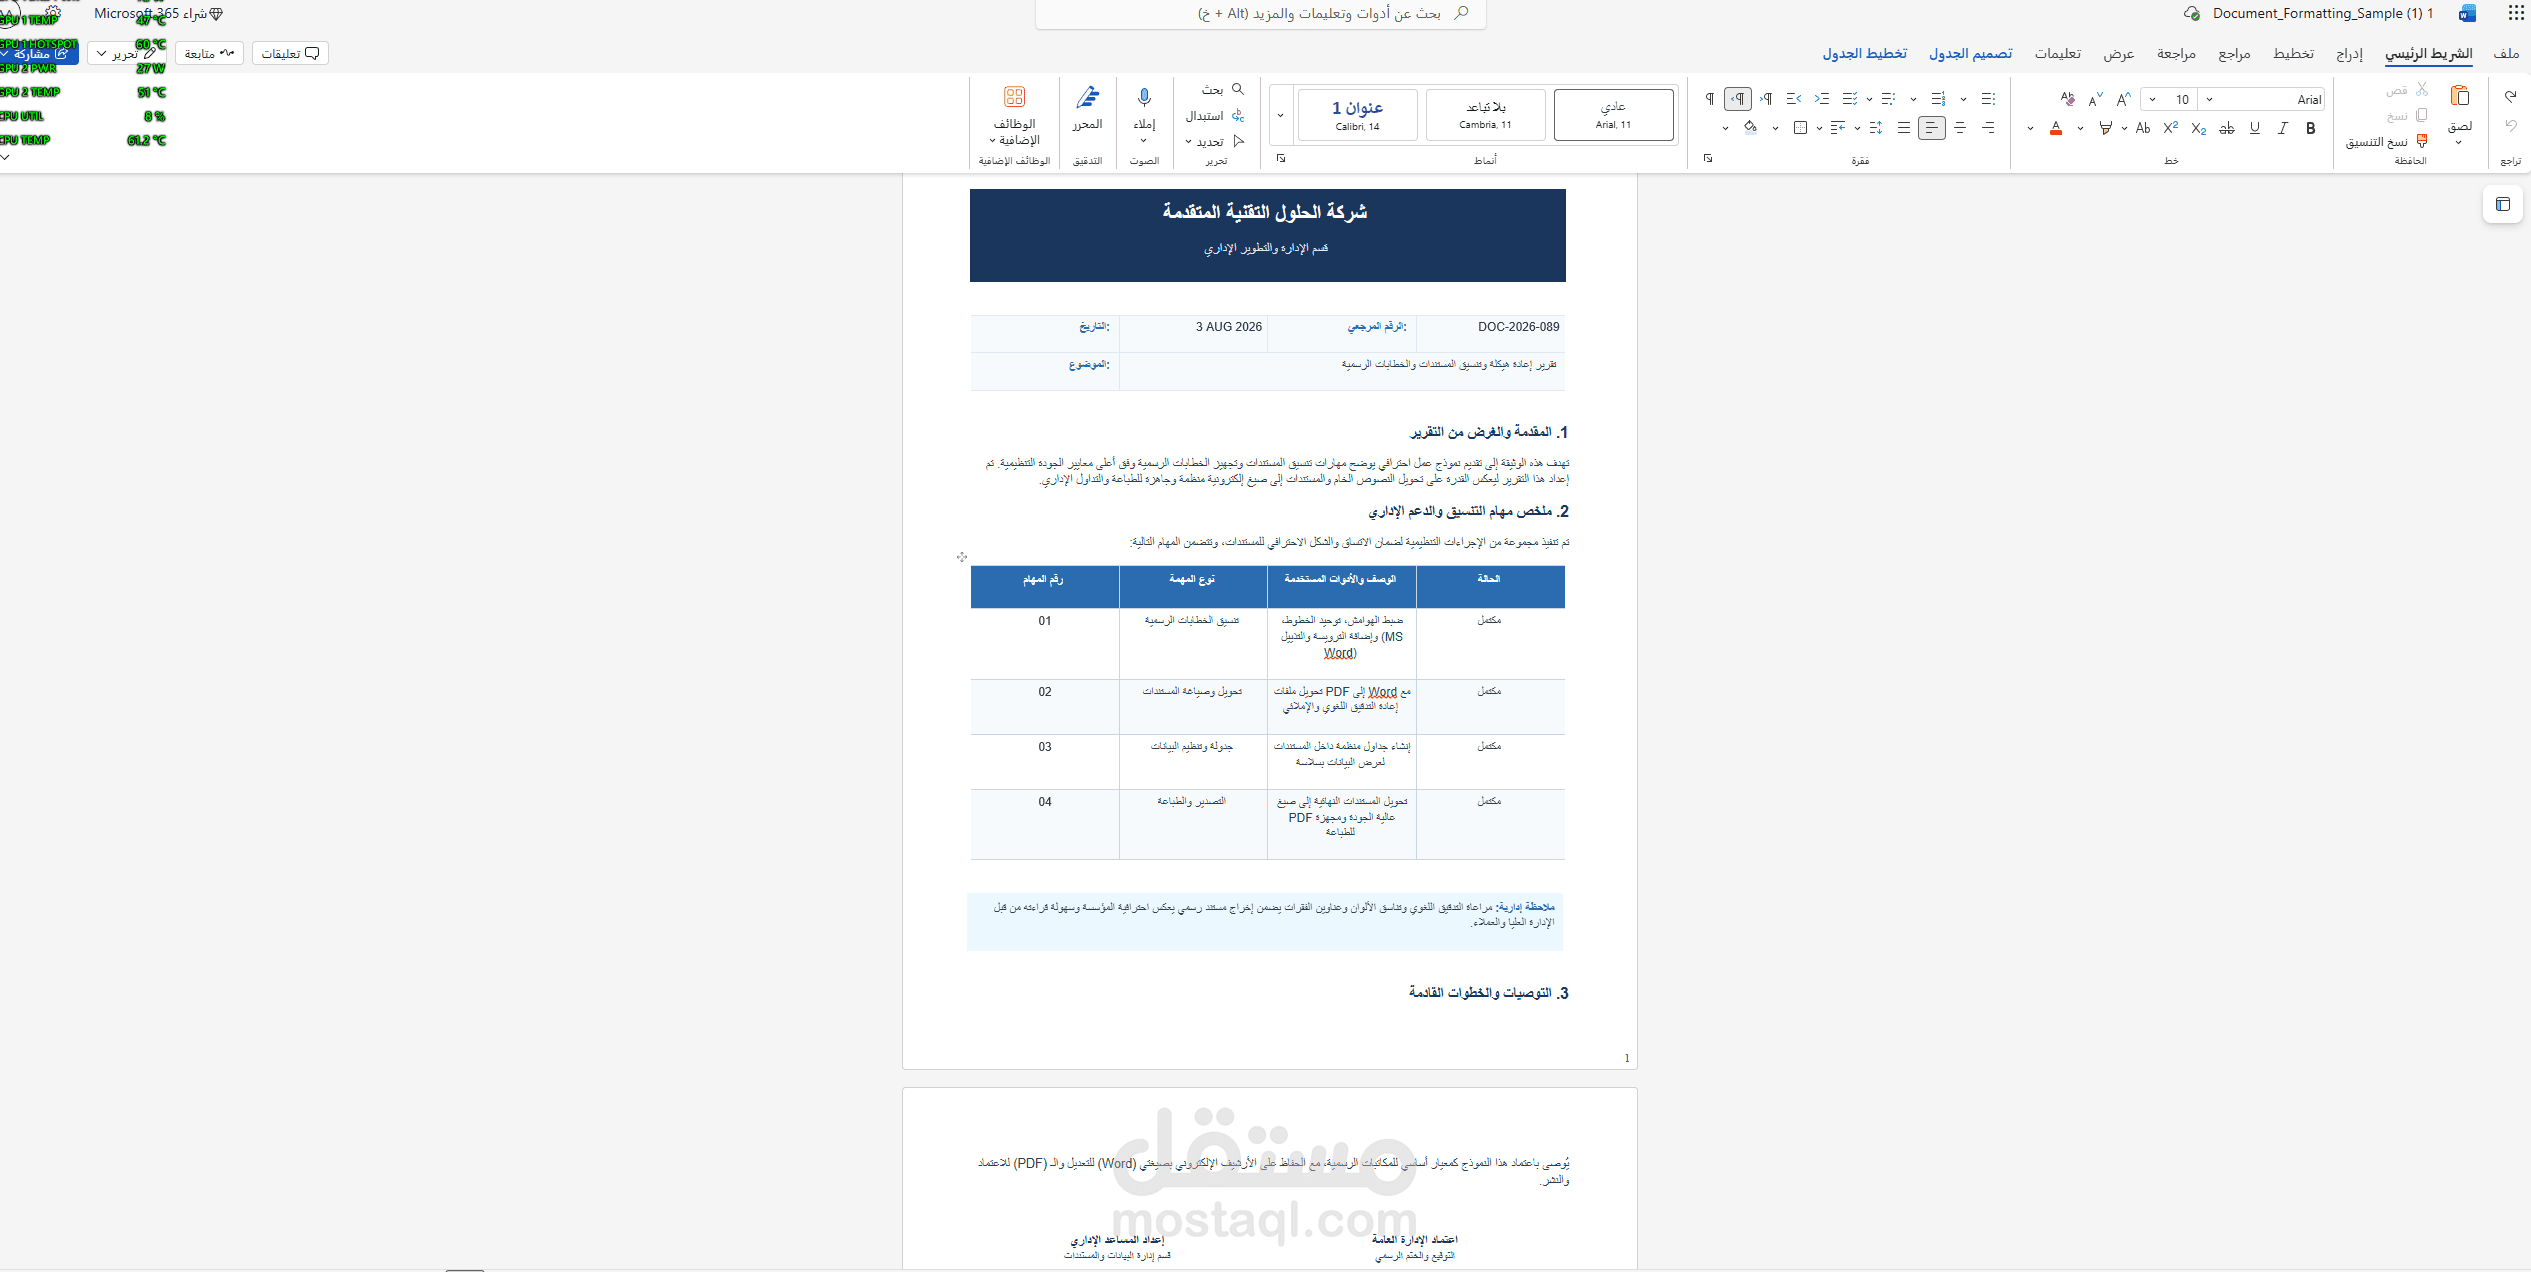
Task: Click the Paste clipboard icon
Action: (2460, 97)
